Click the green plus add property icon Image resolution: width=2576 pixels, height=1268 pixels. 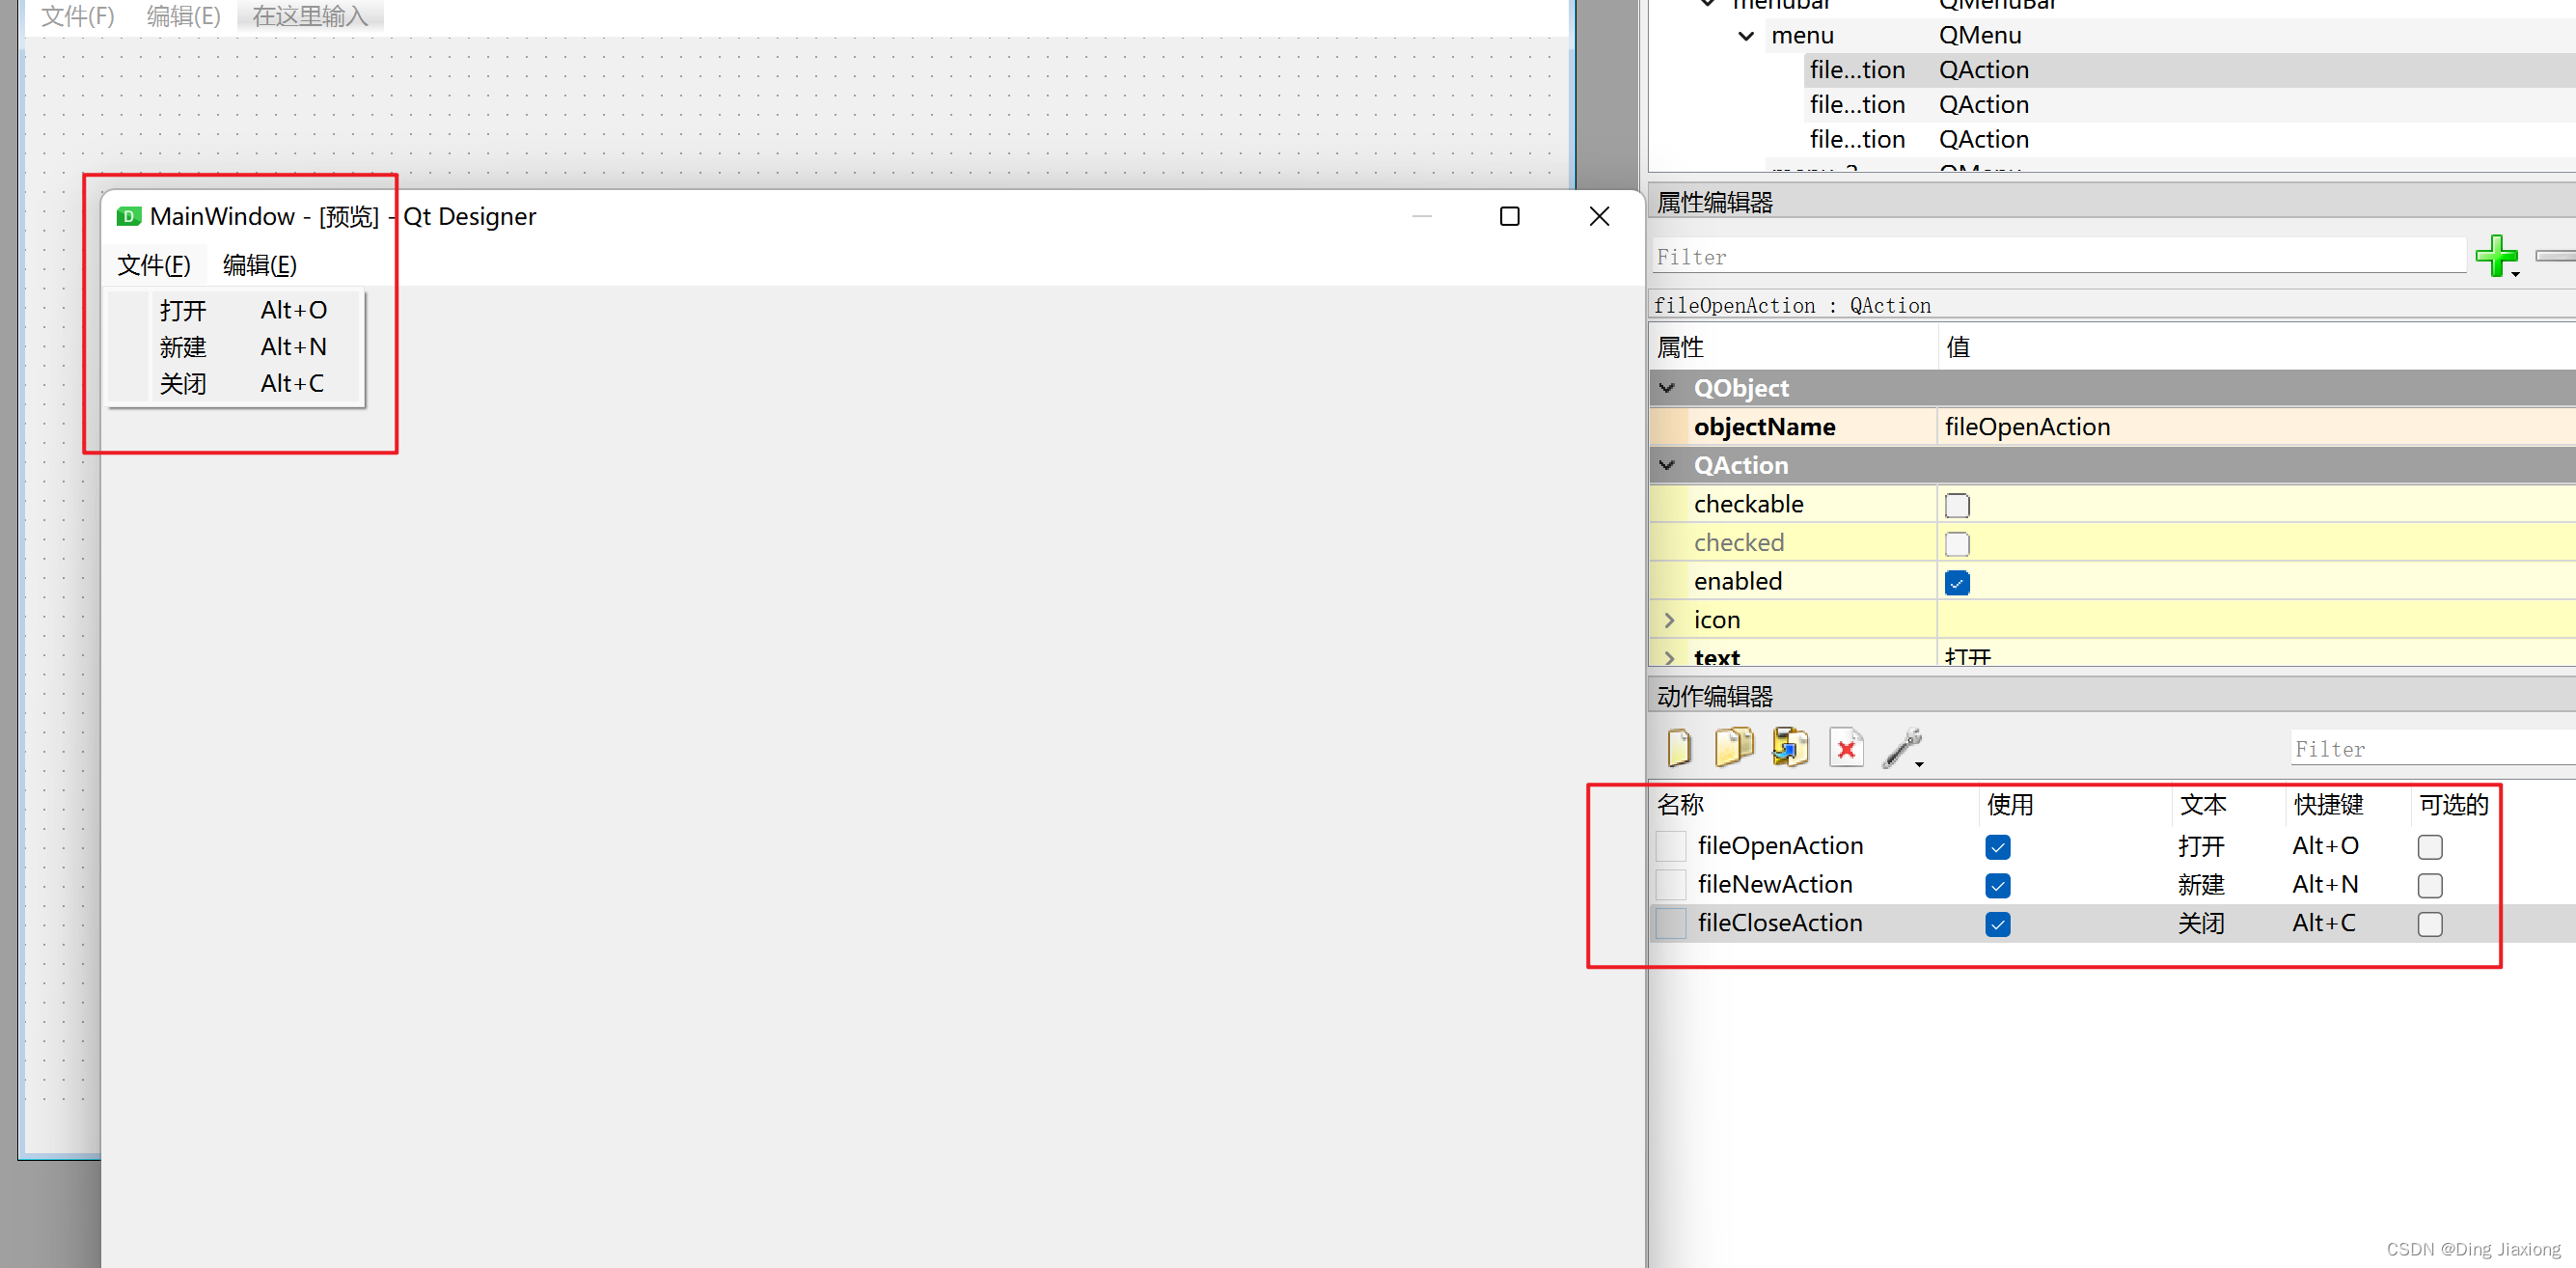click(2495, 256)
